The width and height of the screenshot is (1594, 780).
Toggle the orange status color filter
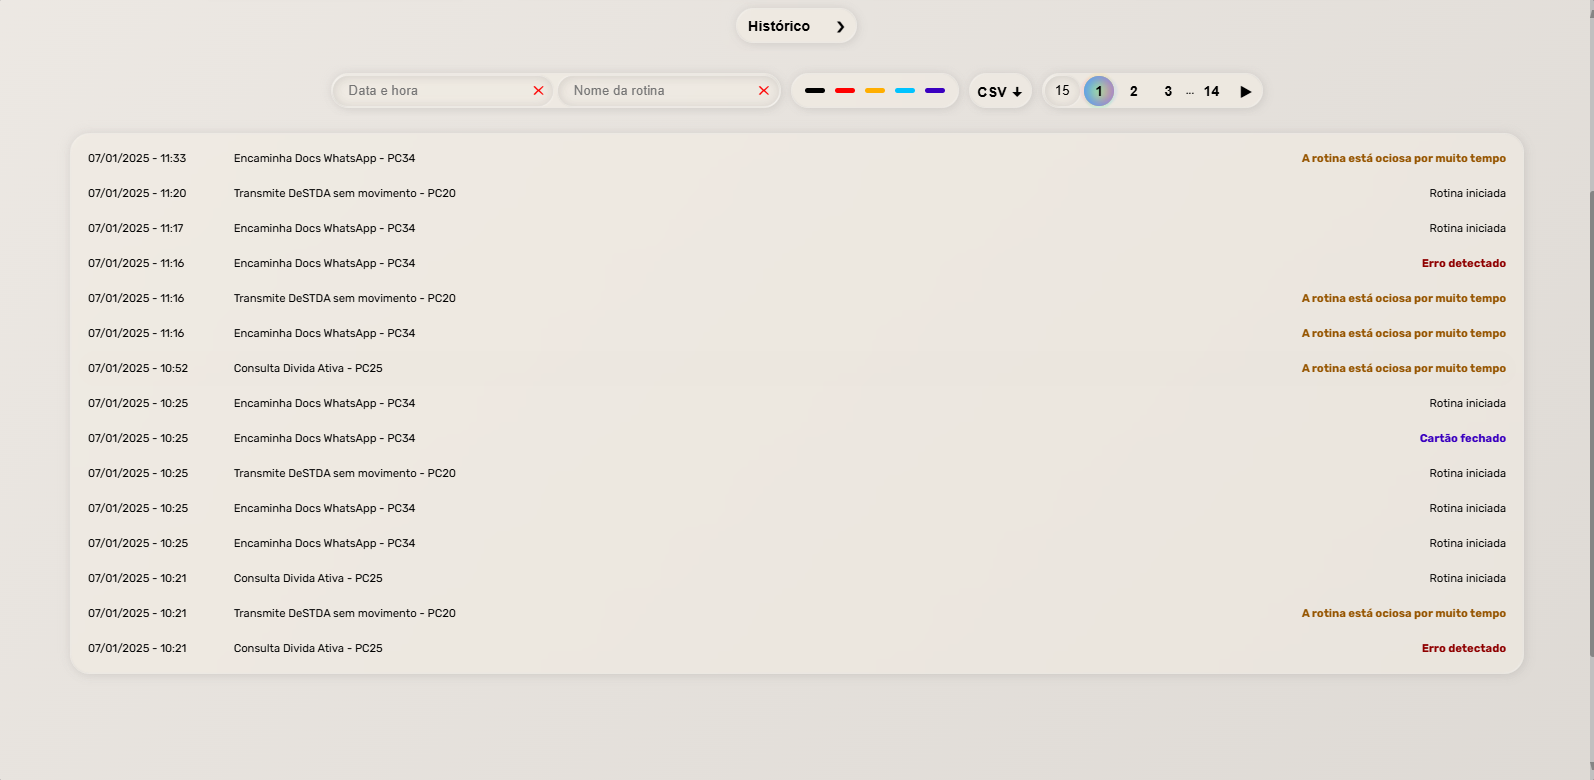(875, 91)
